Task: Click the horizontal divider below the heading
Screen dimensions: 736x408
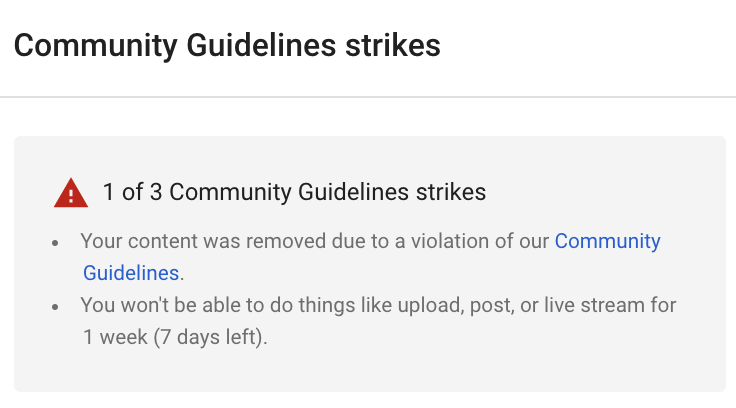Action: pos(368,97)
